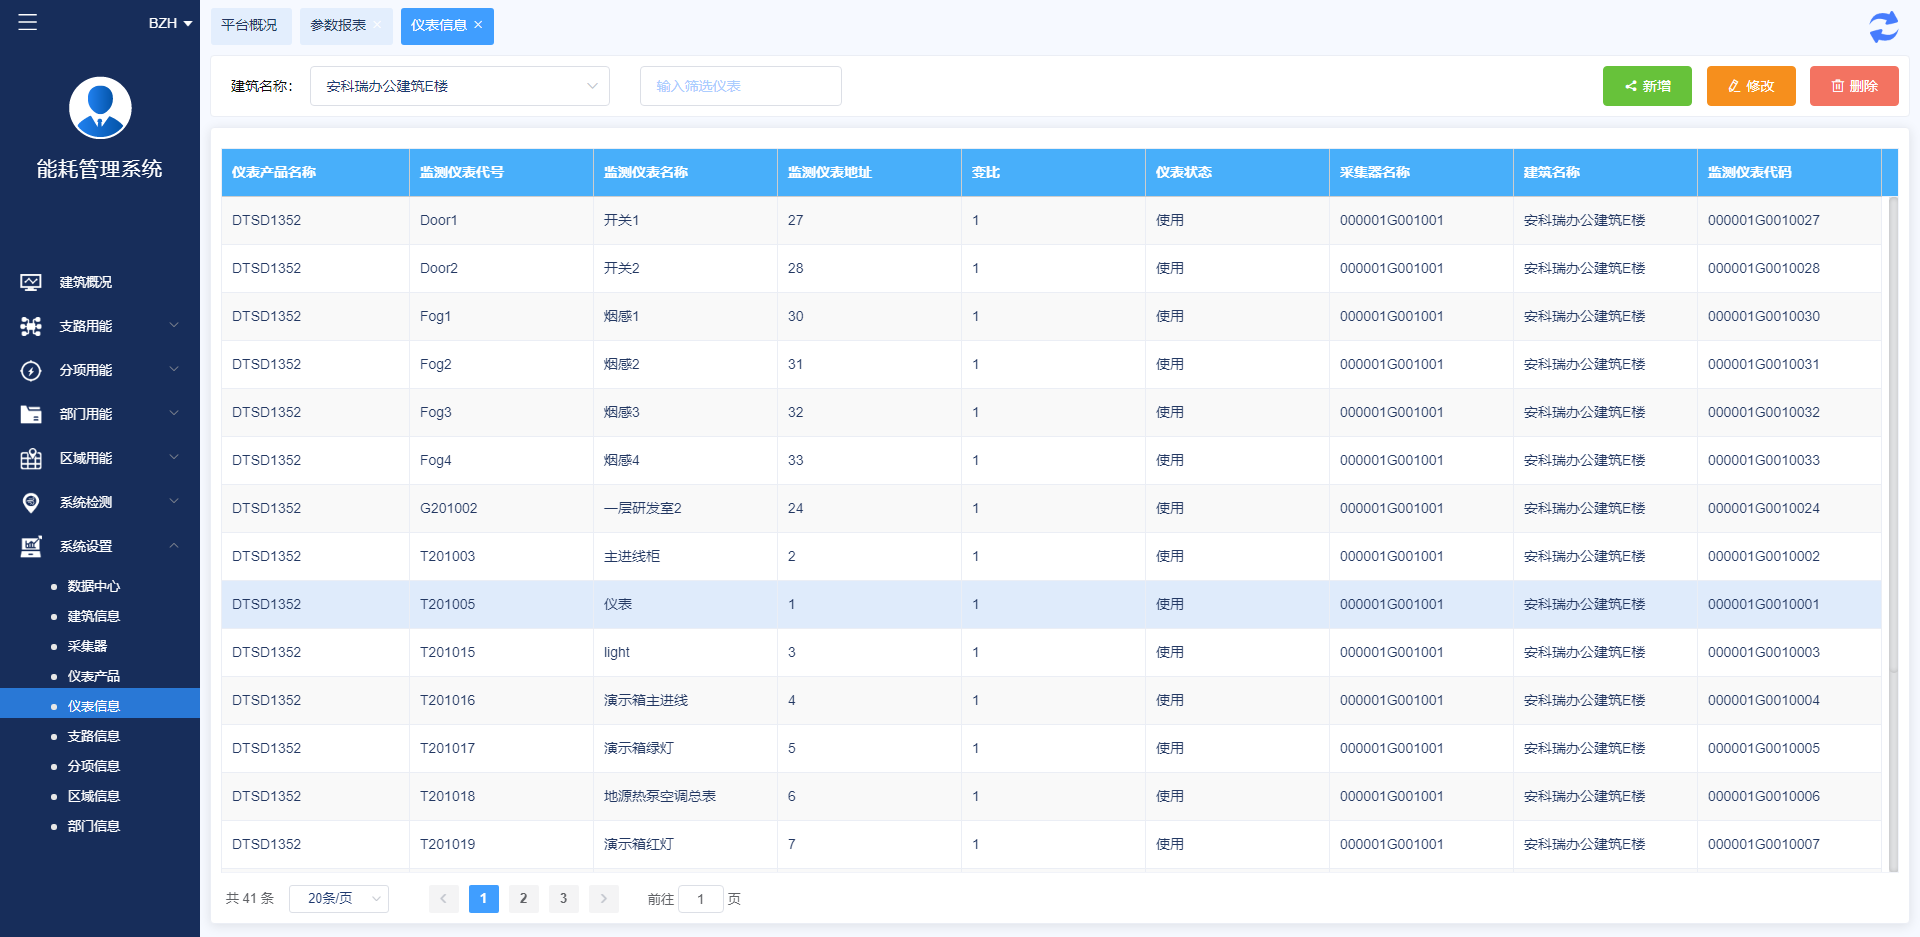Open the 建筑名称 building selector
The height and width of the screenshot is (937, 1920).
click(x=460, y=86)
